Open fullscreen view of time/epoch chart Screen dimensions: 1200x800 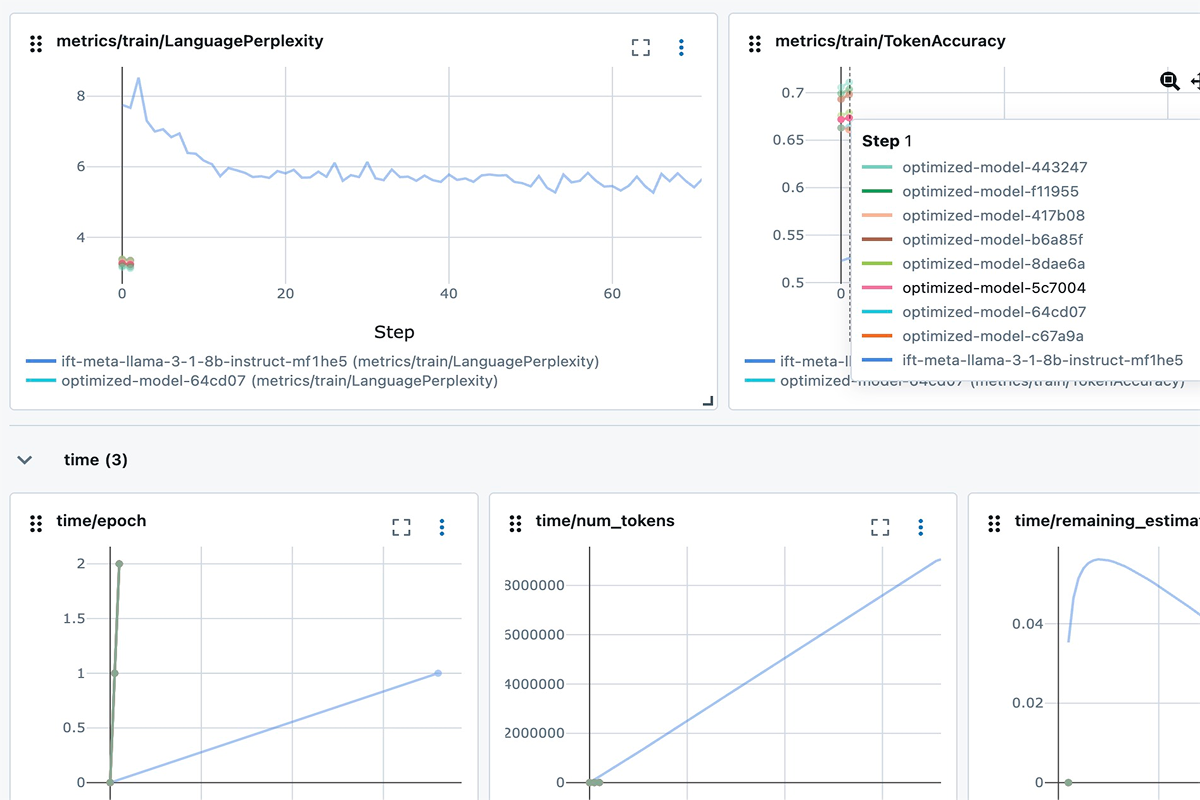[x=402, y=527]
